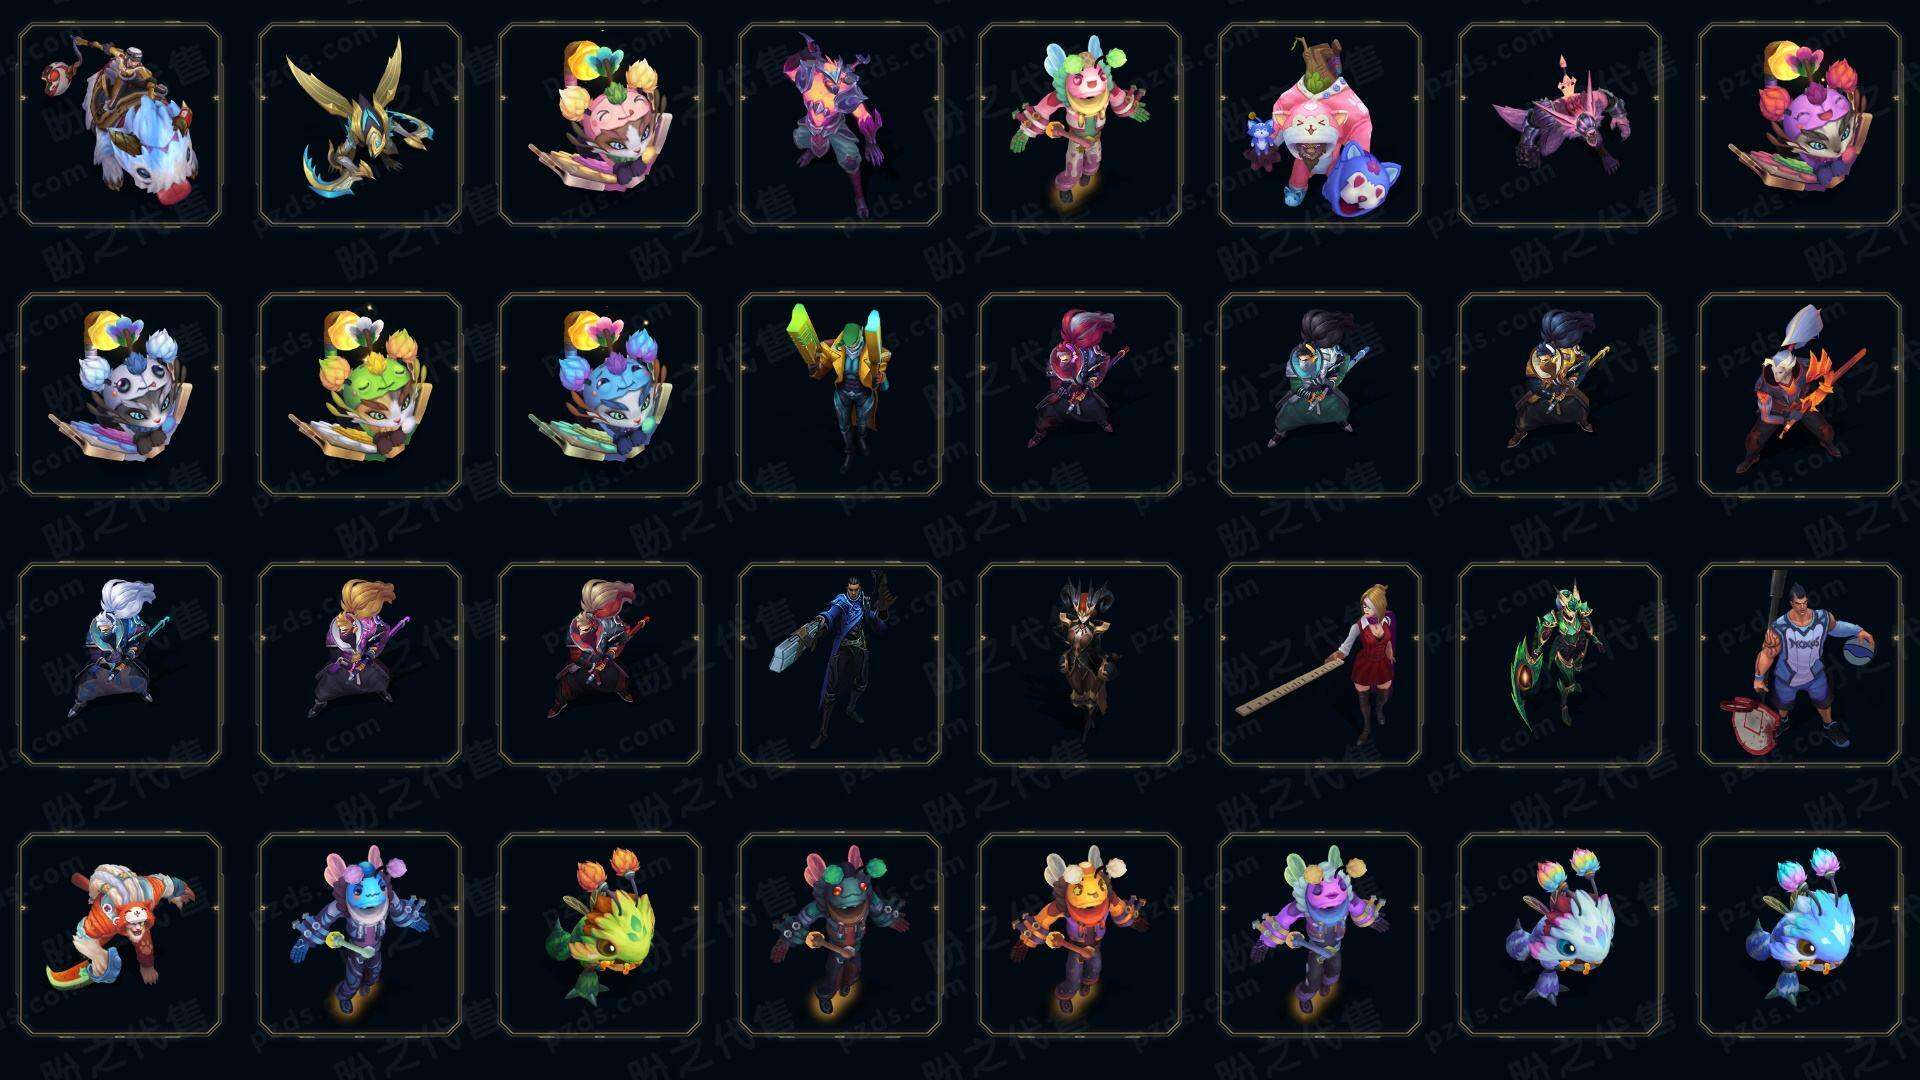Open the green frog-hat cat skin
Image resolution: width=1920 pixels, height=1080 pixels.
(x=360, y=394)
